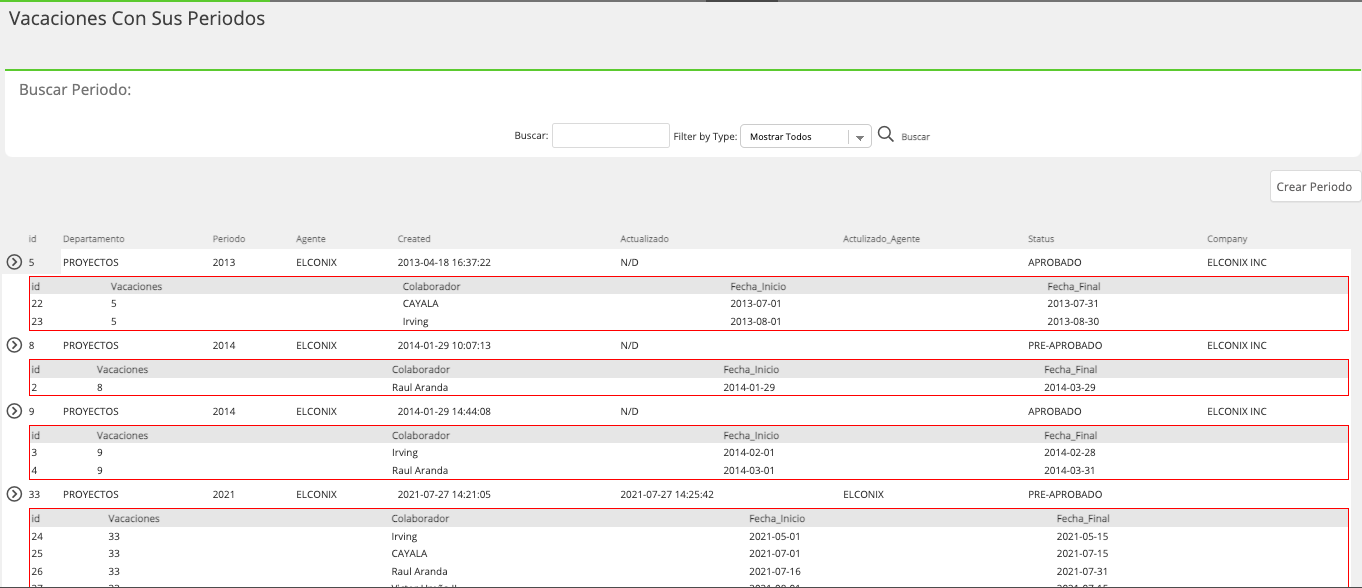Click CAYALA in vacation row 25
This screenshot has width=1362, height=588.
pyautogui.click(x=409, y=553)
